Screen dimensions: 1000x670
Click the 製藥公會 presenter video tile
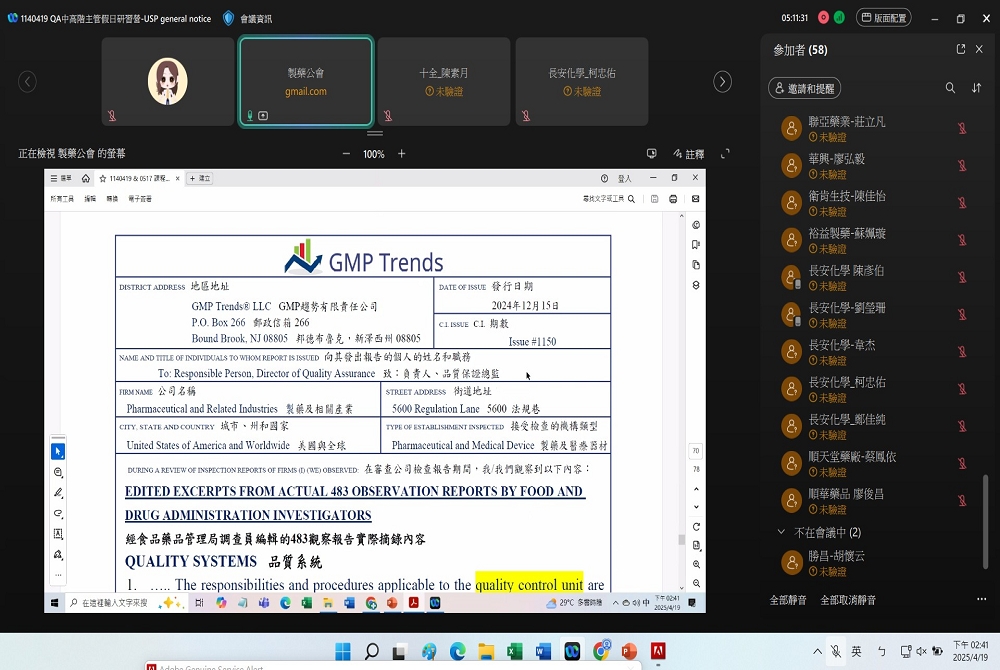pos(305,82)
